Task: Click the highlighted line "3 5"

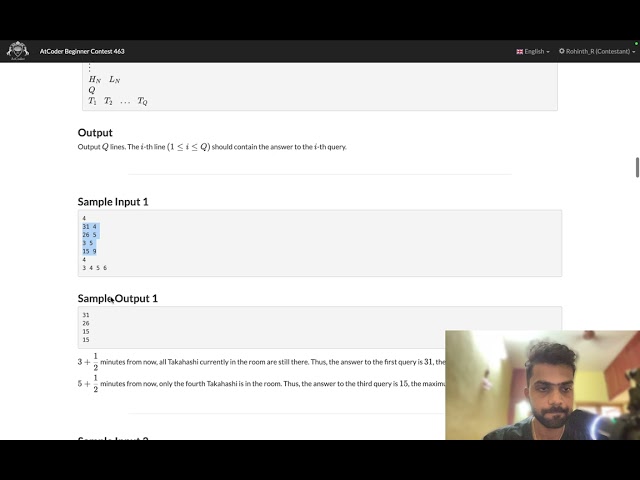Action: [88, 243]
